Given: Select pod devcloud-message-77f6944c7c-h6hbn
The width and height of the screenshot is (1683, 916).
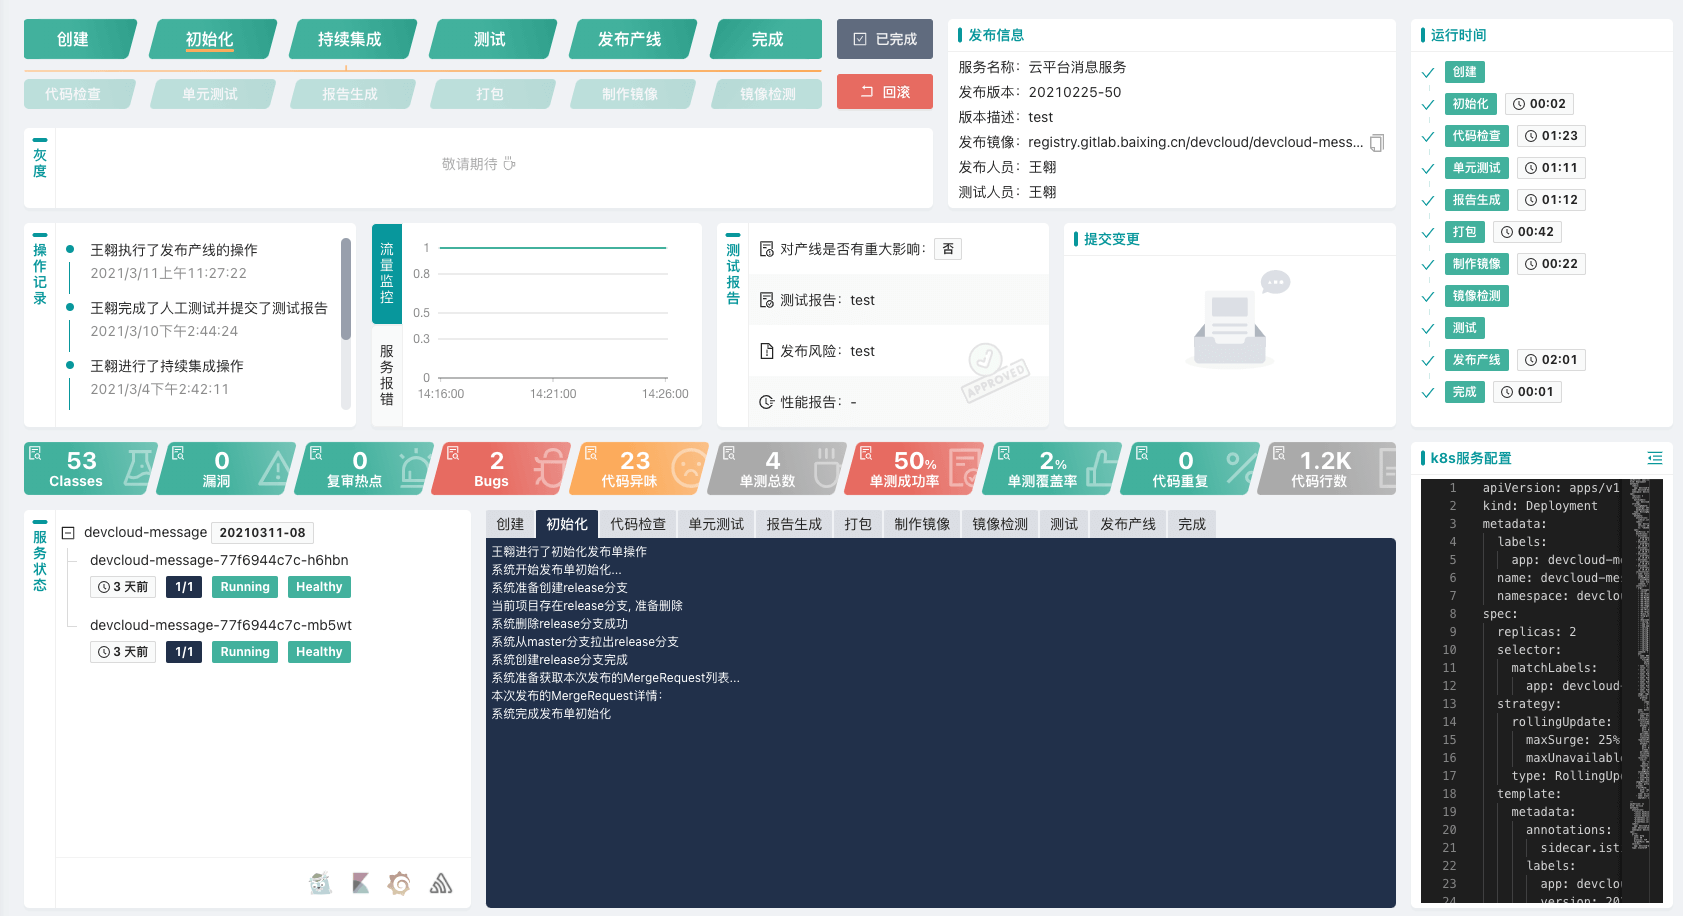Looking at the screenshot, I should click(x=219, y=560).
